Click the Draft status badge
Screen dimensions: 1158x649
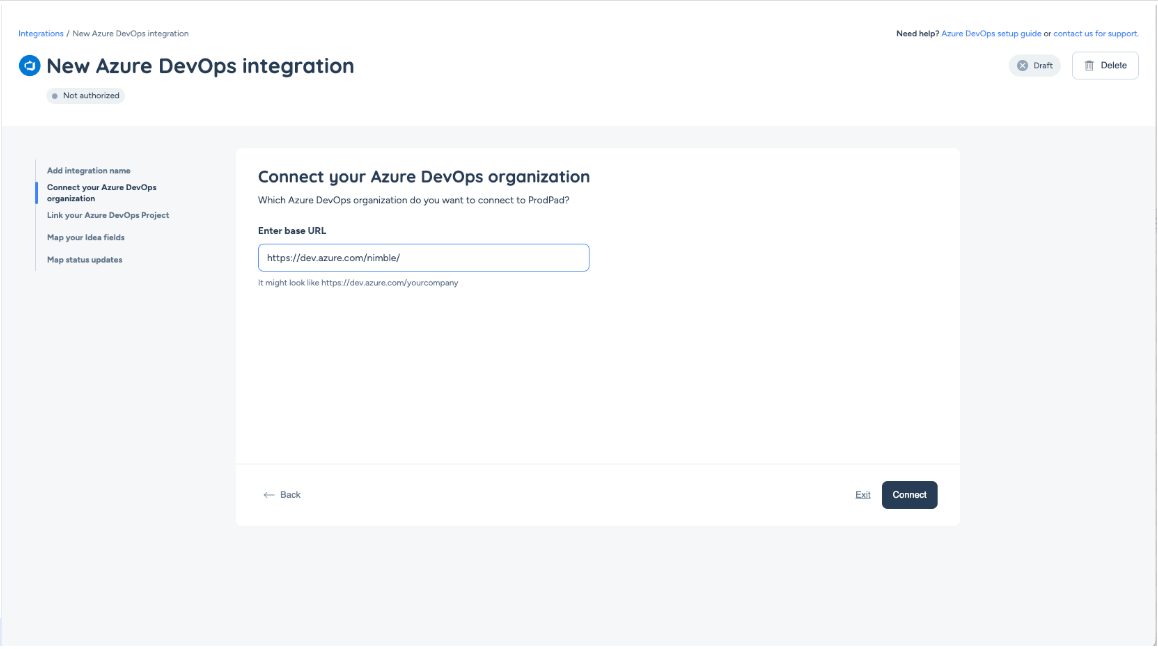[1035, 66]
